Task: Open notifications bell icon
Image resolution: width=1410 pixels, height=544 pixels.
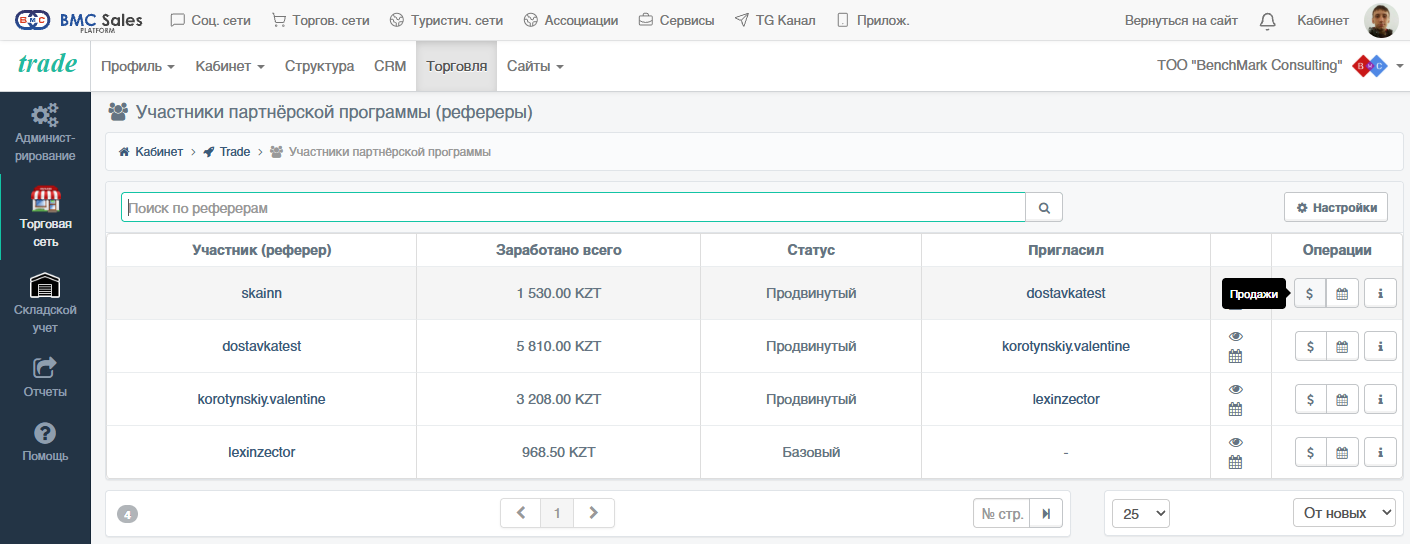Action: coord(1267,20)
